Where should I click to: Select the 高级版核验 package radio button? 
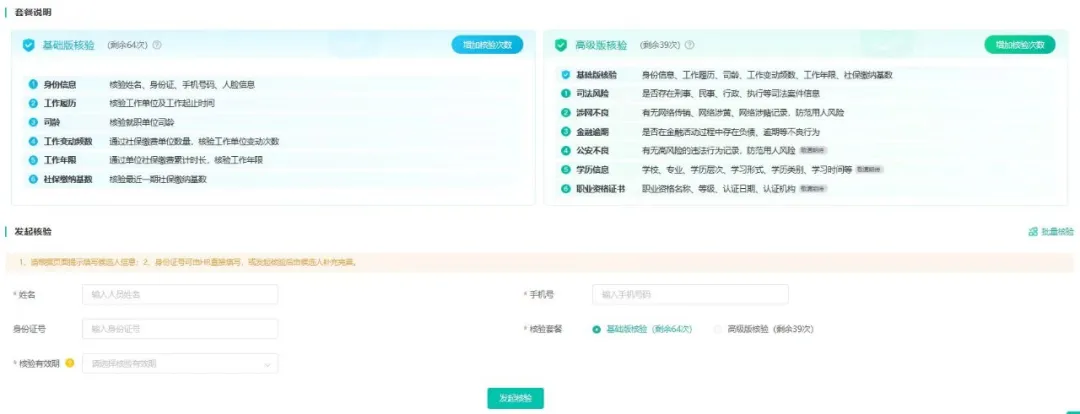tap(718, 329)
